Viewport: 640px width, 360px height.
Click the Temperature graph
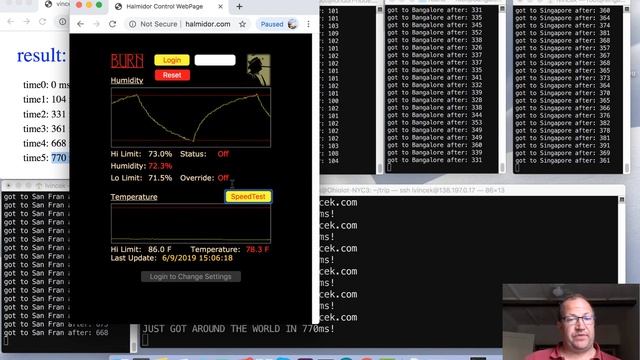[191, 224]
